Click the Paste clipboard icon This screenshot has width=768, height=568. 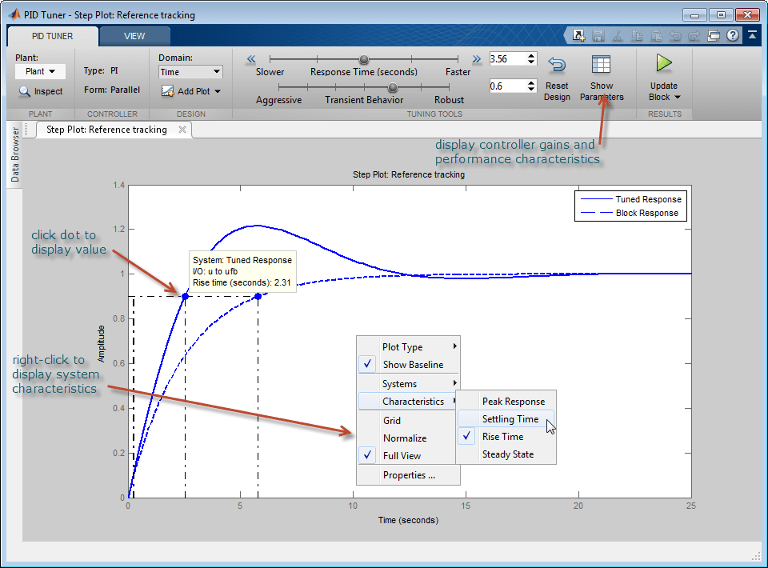coord(656,35)
